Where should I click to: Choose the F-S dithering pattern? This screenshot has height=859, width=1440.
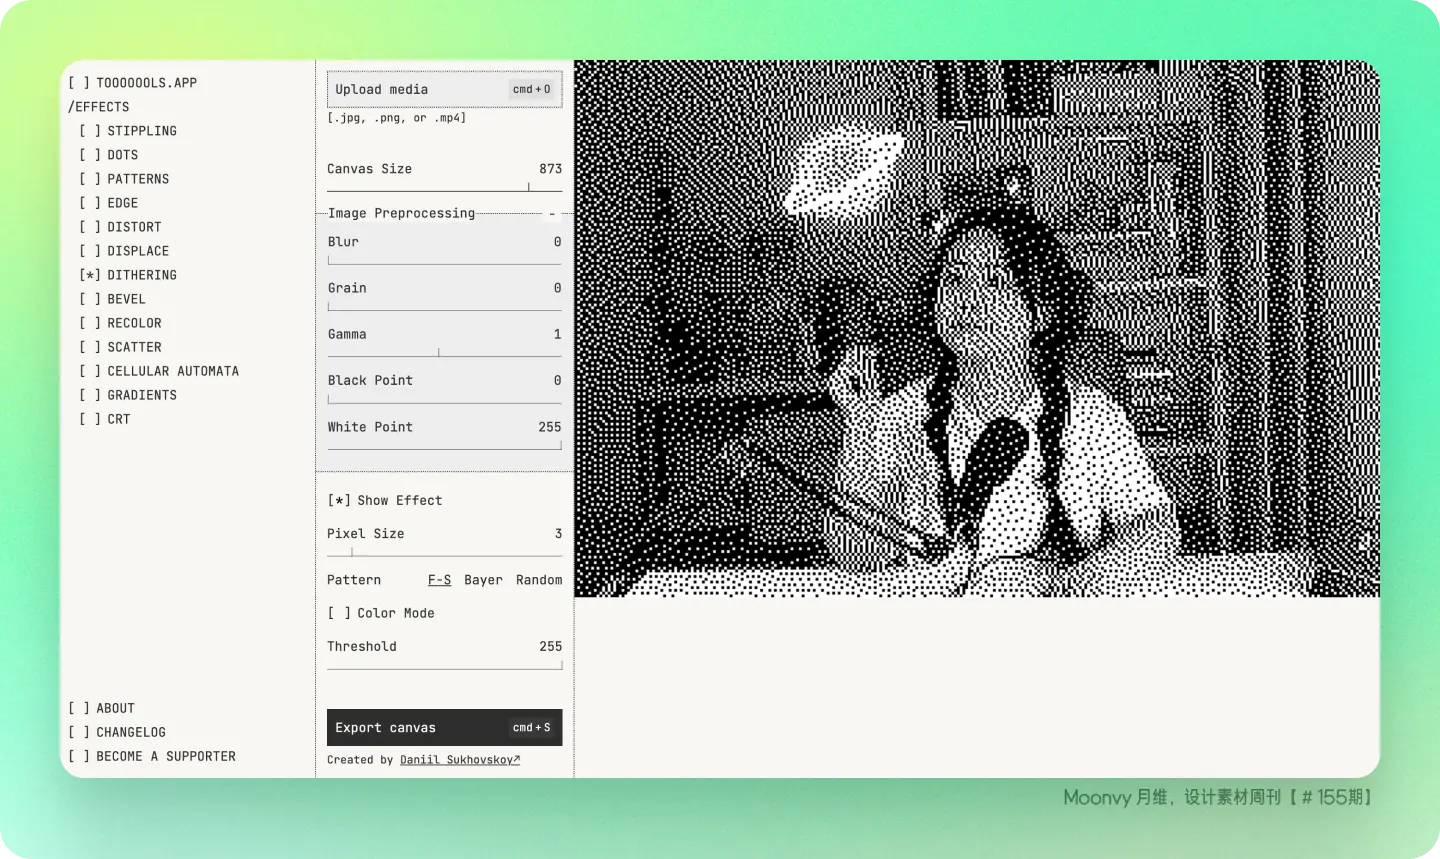coord(439,580)
